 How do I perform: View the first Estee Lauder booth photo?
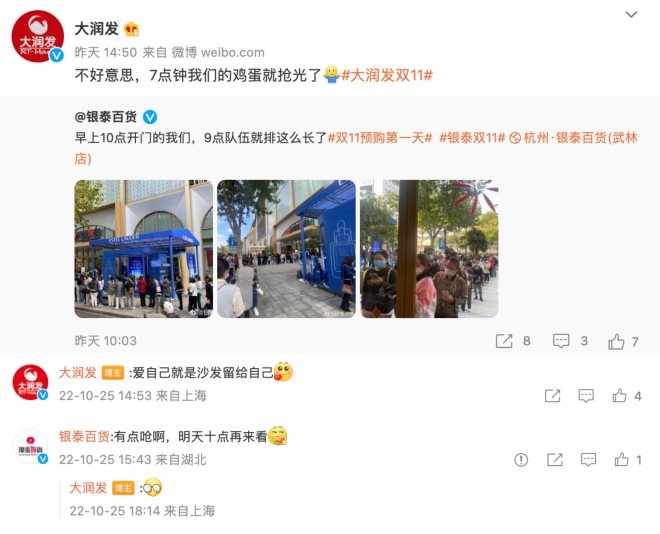[144, 249]
